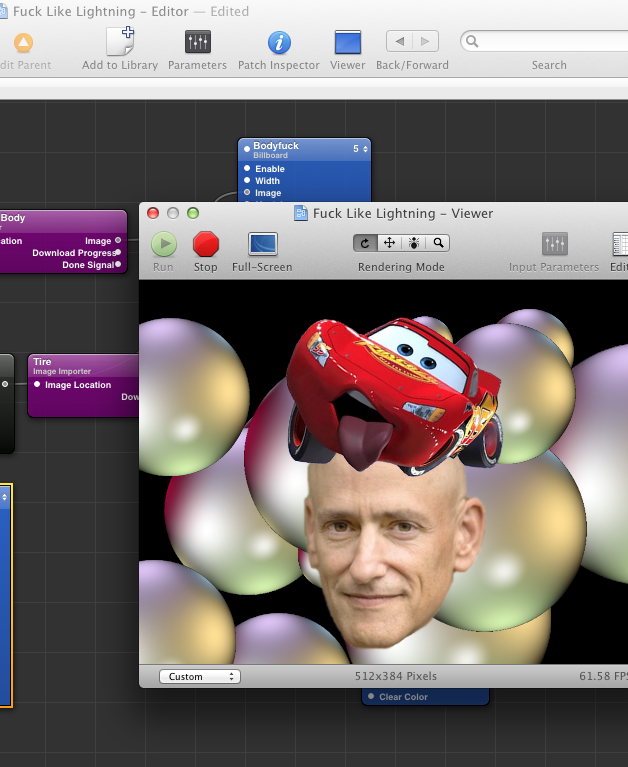This screenshot has width=628, height=767.
Task: Click the document icon in the Viewer title
Action: click(x=300, y=213)
